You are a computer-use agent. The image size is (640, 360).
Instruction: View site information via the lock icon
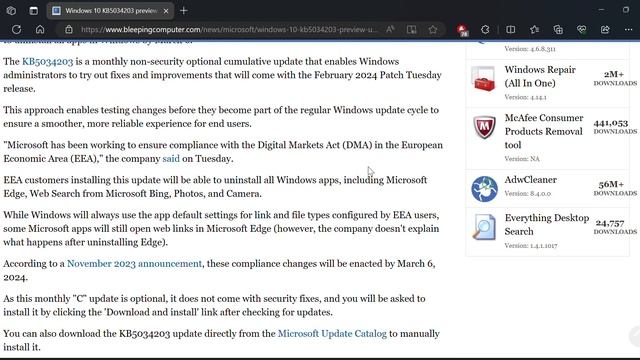69,29
